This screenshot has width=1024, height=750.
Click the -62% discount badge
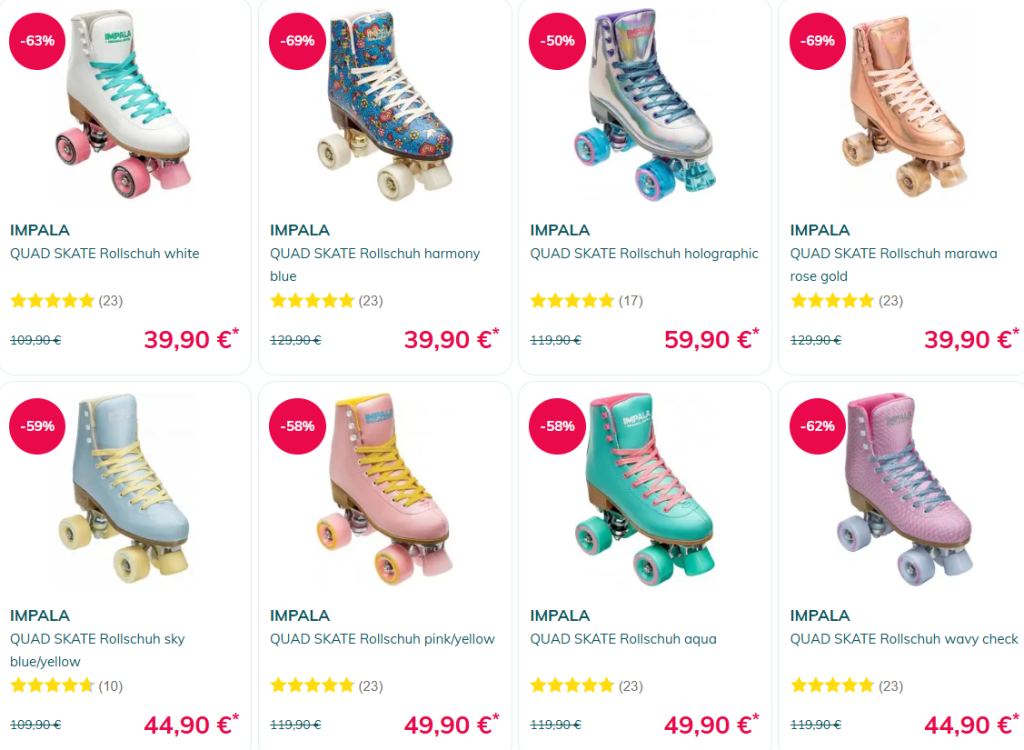point(818,426)
